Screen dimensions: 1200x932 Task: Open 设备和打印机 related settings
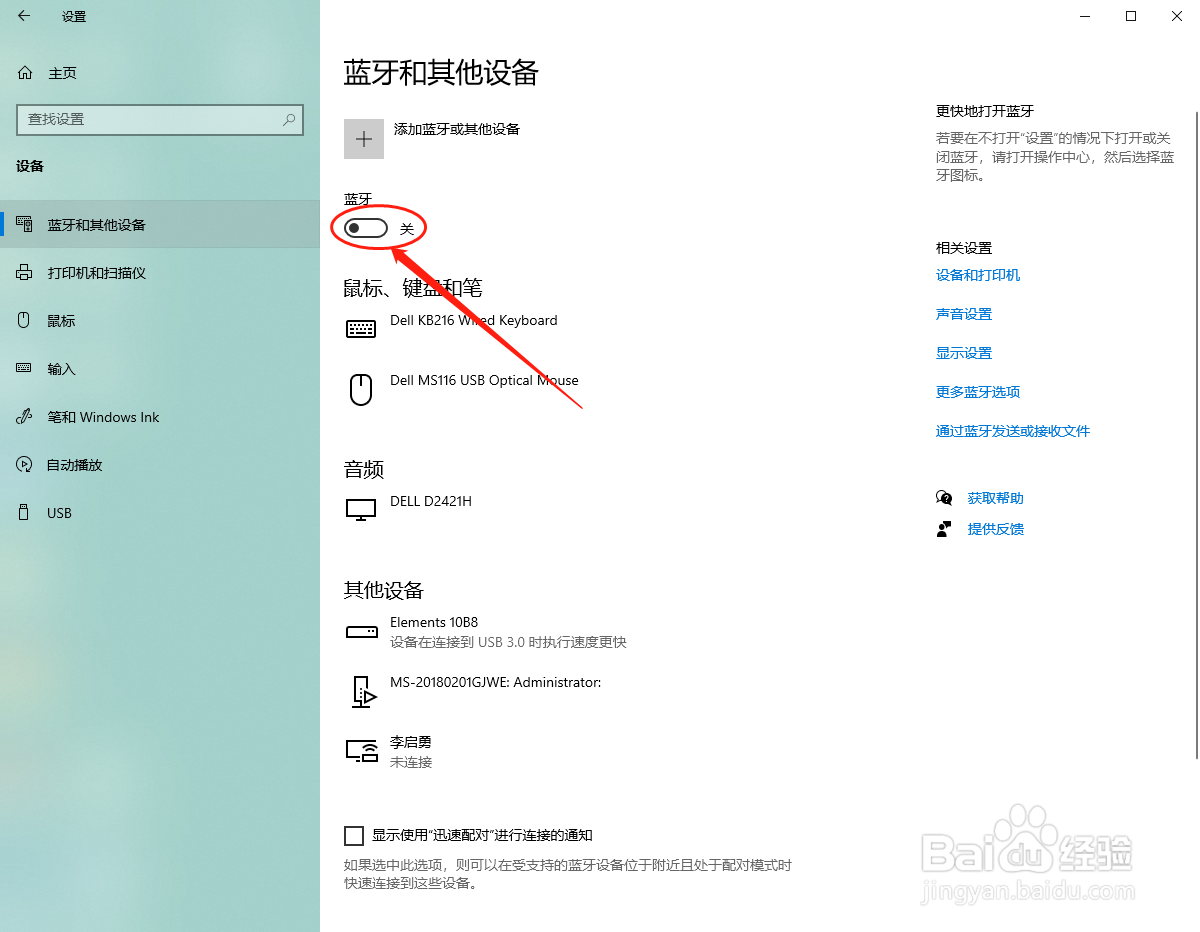click(x=978, y=275)
